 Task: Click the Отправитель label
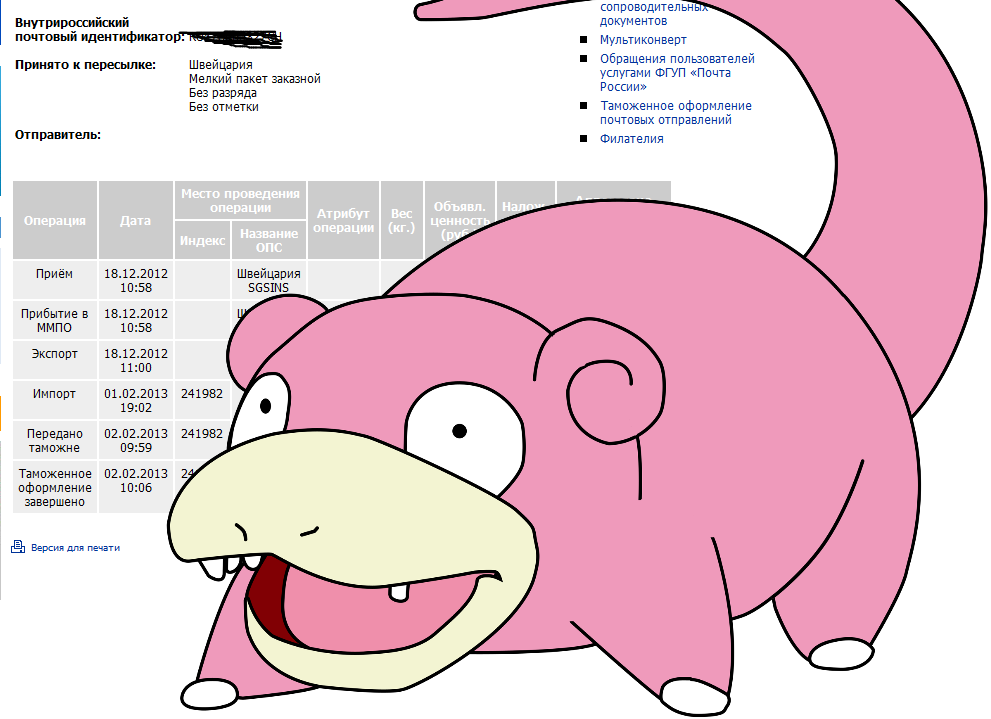58,135
